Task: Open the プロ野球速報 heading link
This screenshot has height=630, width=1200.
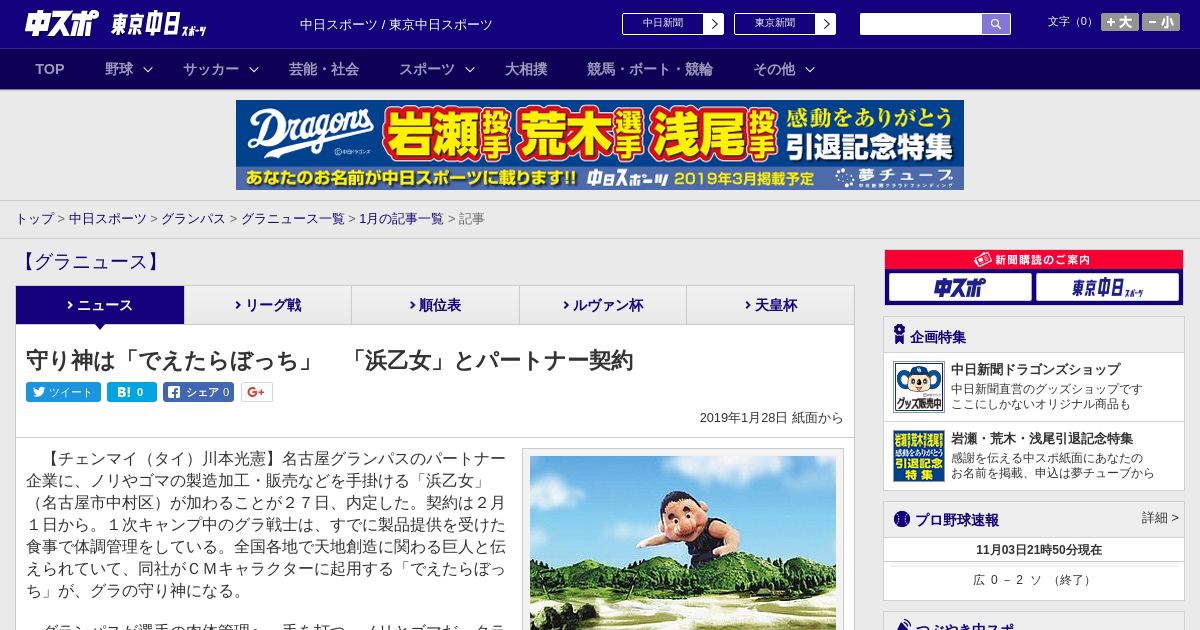Action: pyautogui.click(x=956, y=520)
